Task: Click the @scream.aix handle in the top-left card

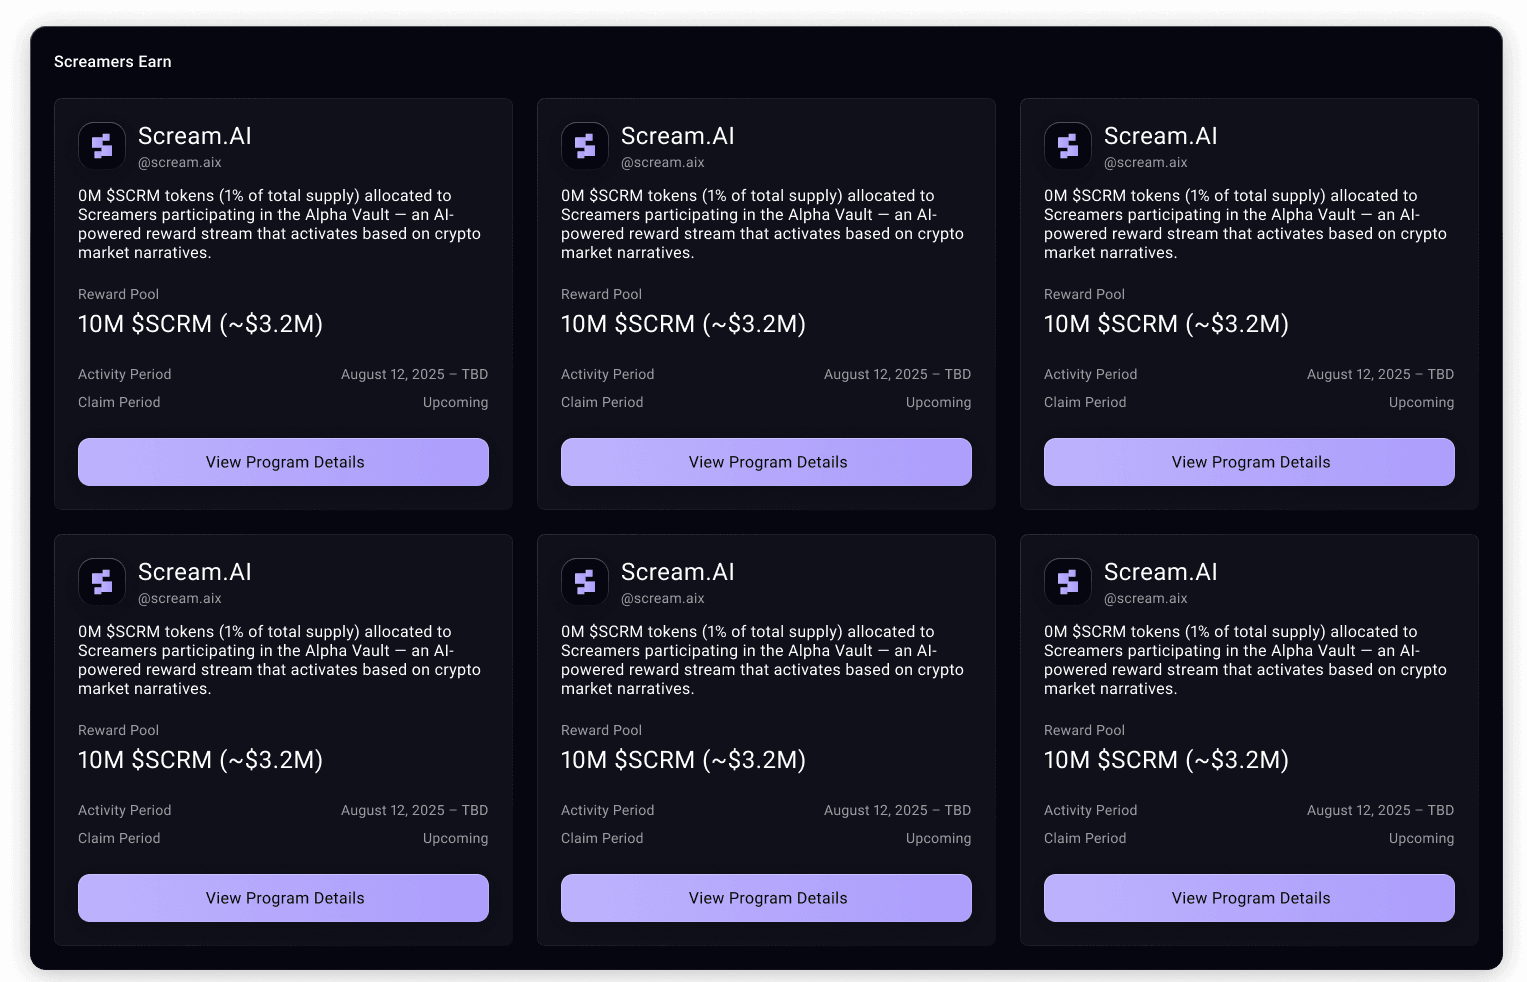Action: [x=180, y=163]
